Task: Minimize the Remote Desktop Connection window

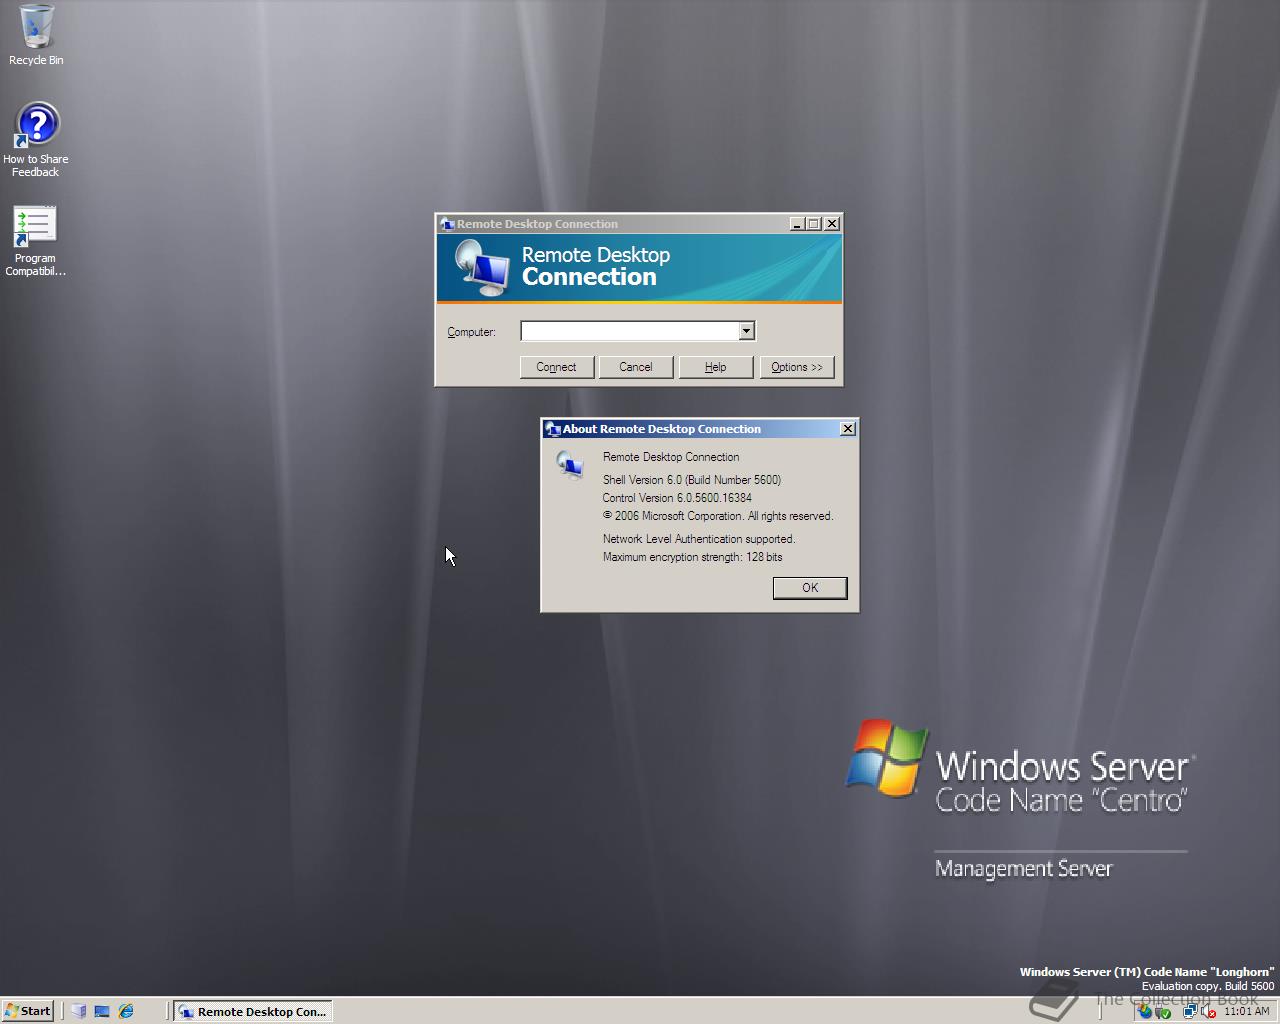Action: [x=797, y=224]
